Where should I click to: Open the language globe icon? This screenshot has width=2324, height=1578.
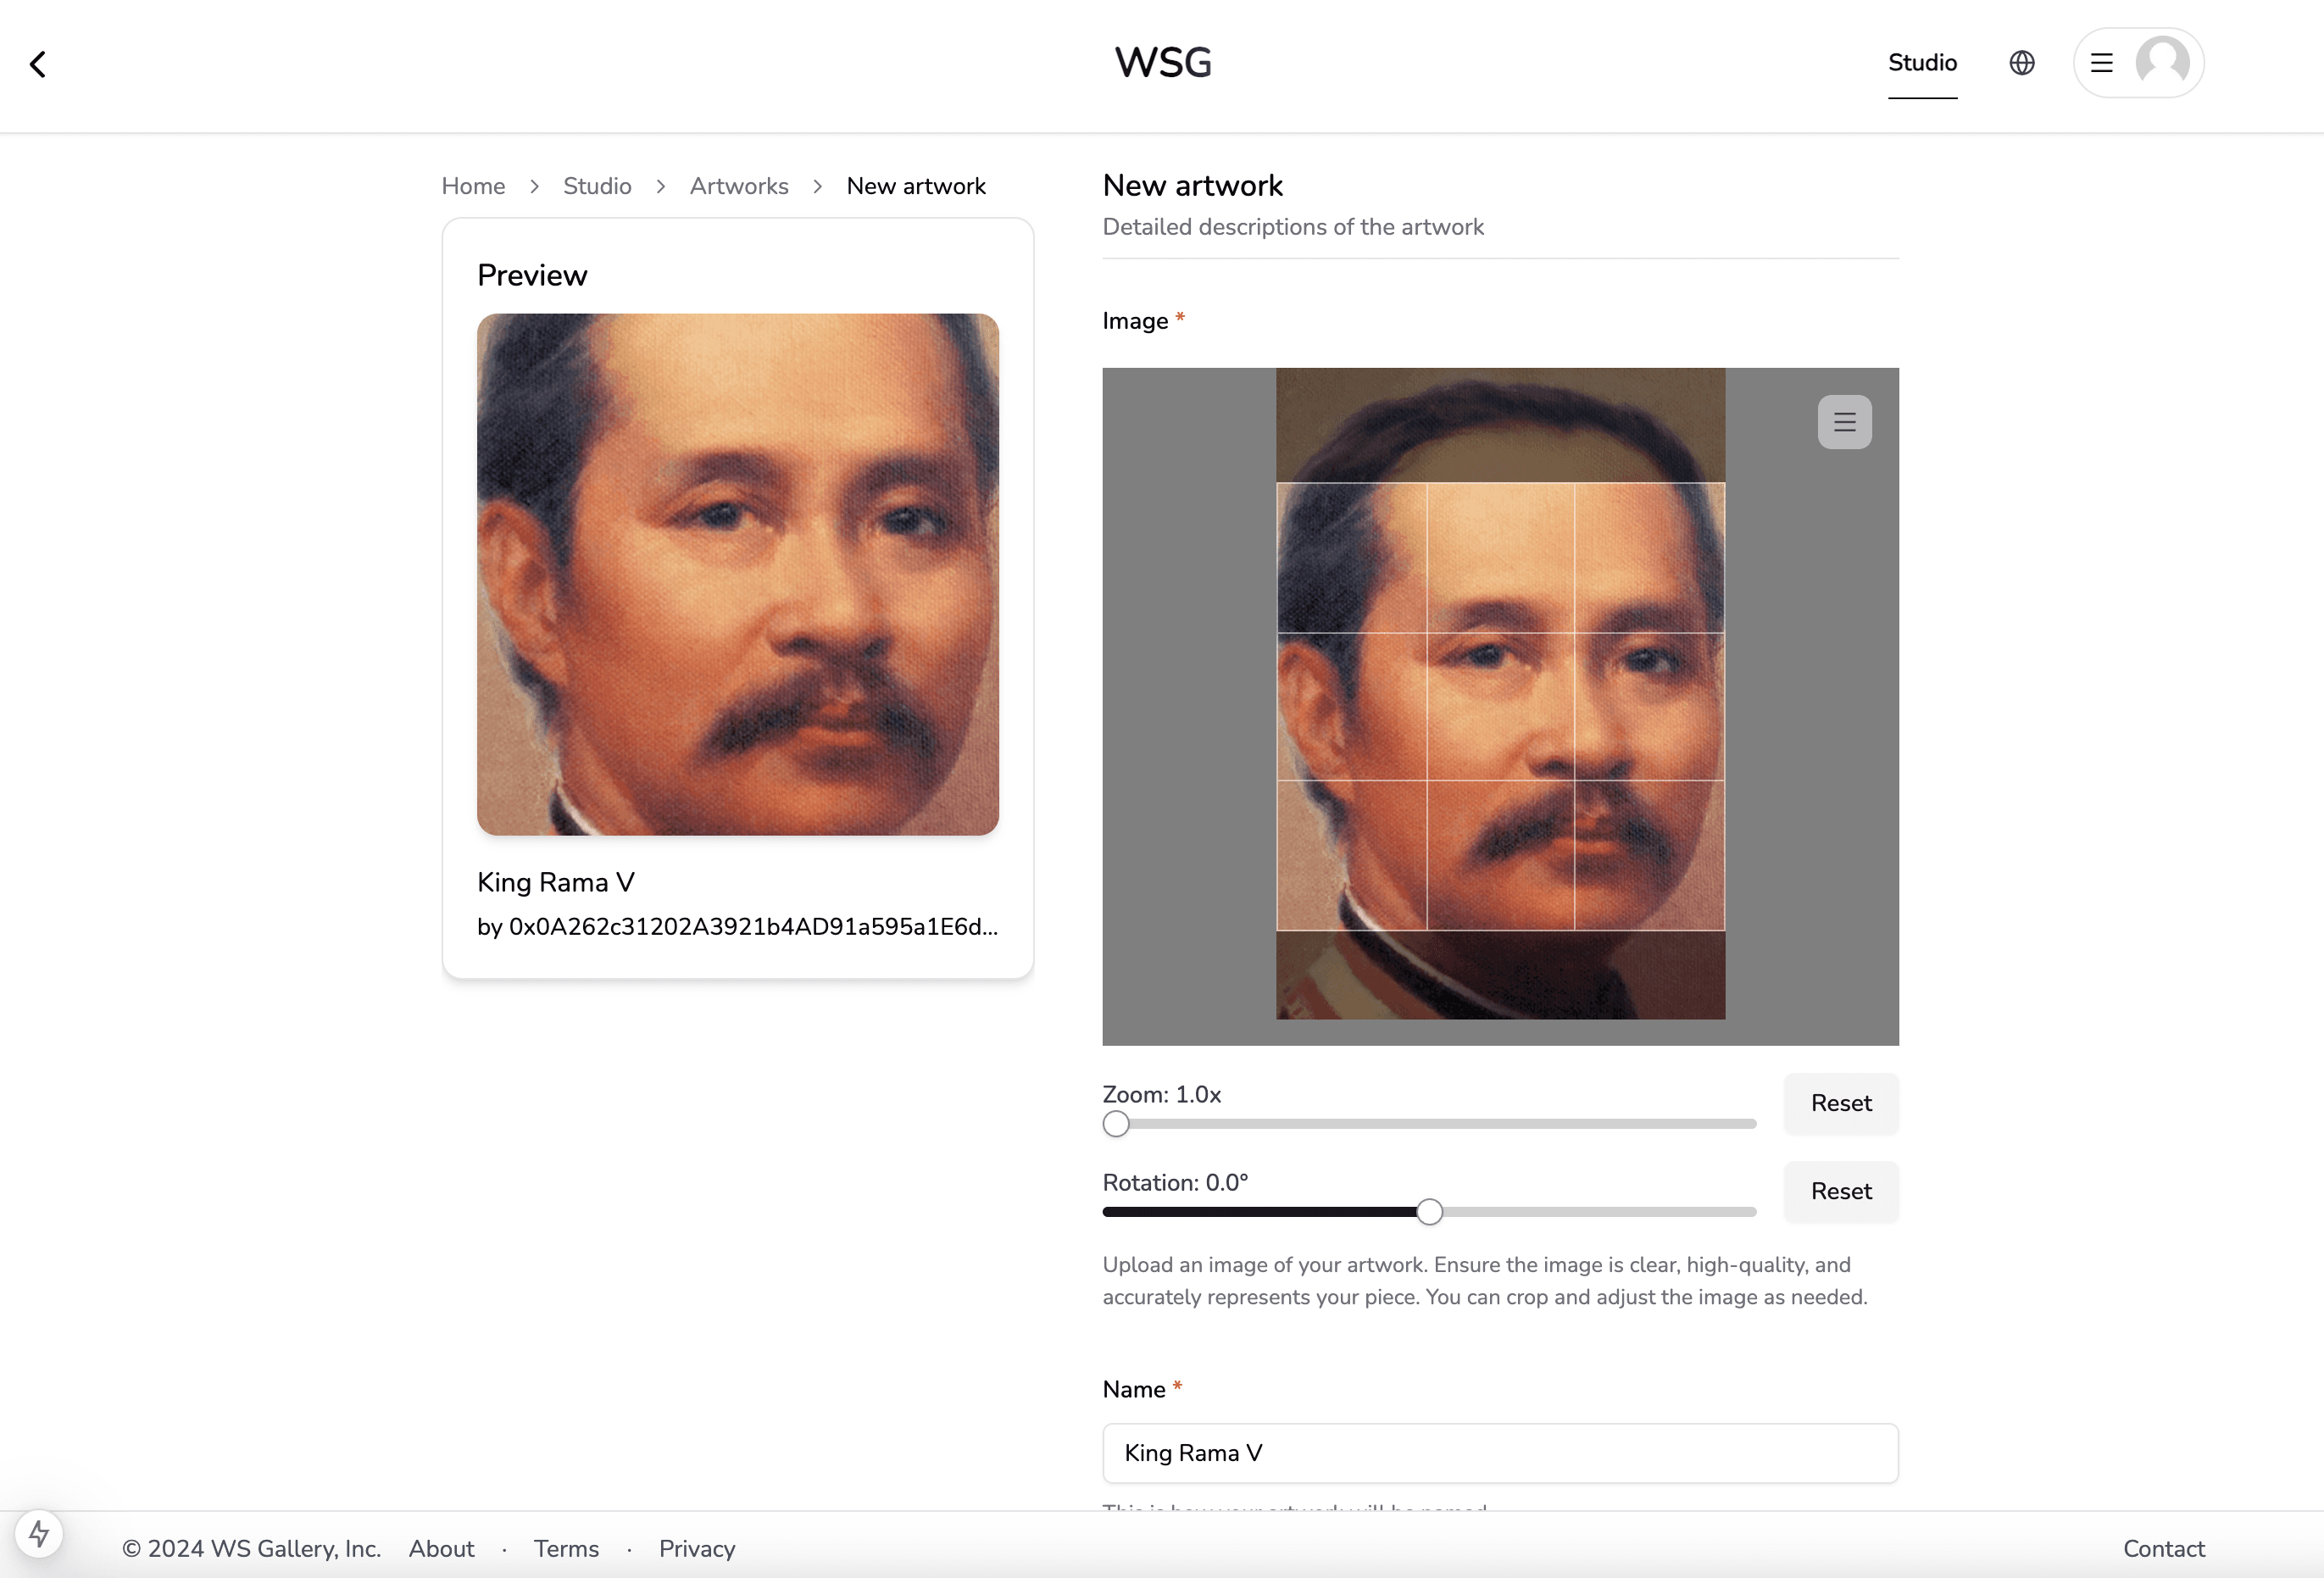(x=2021, y=63)
